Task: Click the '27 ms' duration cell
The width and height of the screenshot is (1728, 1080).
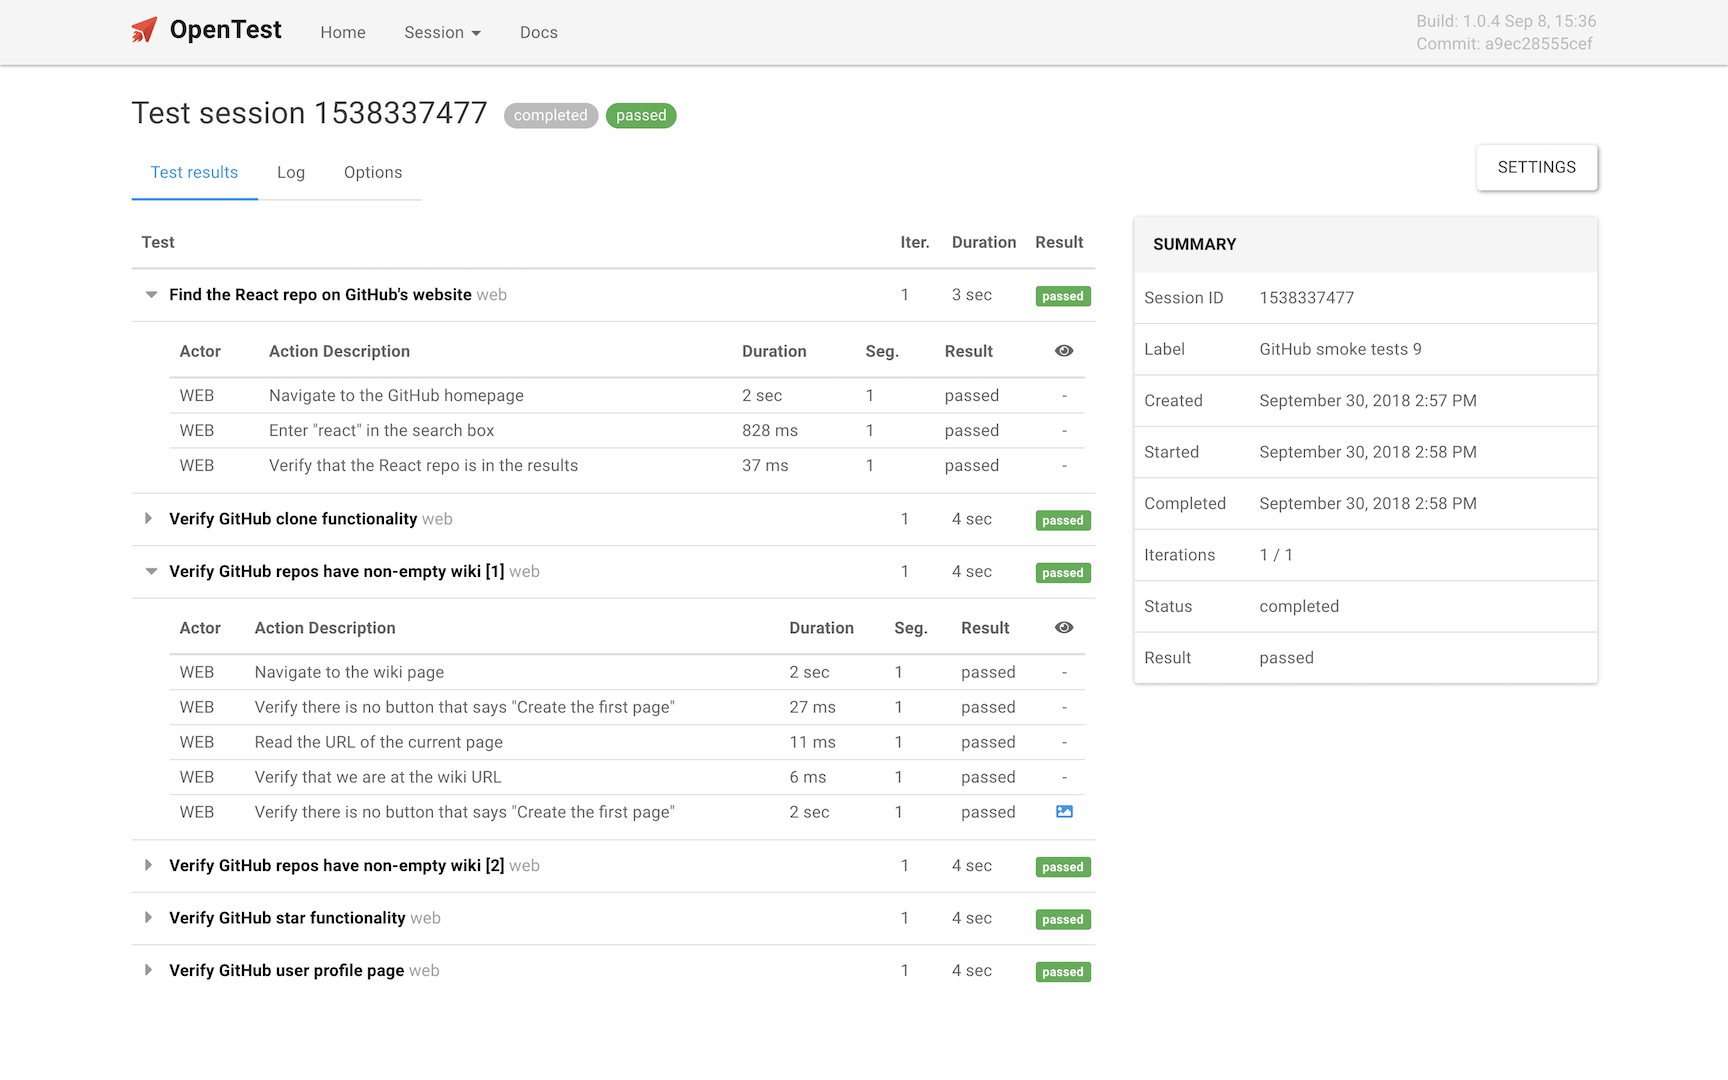Action: pyautogui.click(x=812, y=708)
